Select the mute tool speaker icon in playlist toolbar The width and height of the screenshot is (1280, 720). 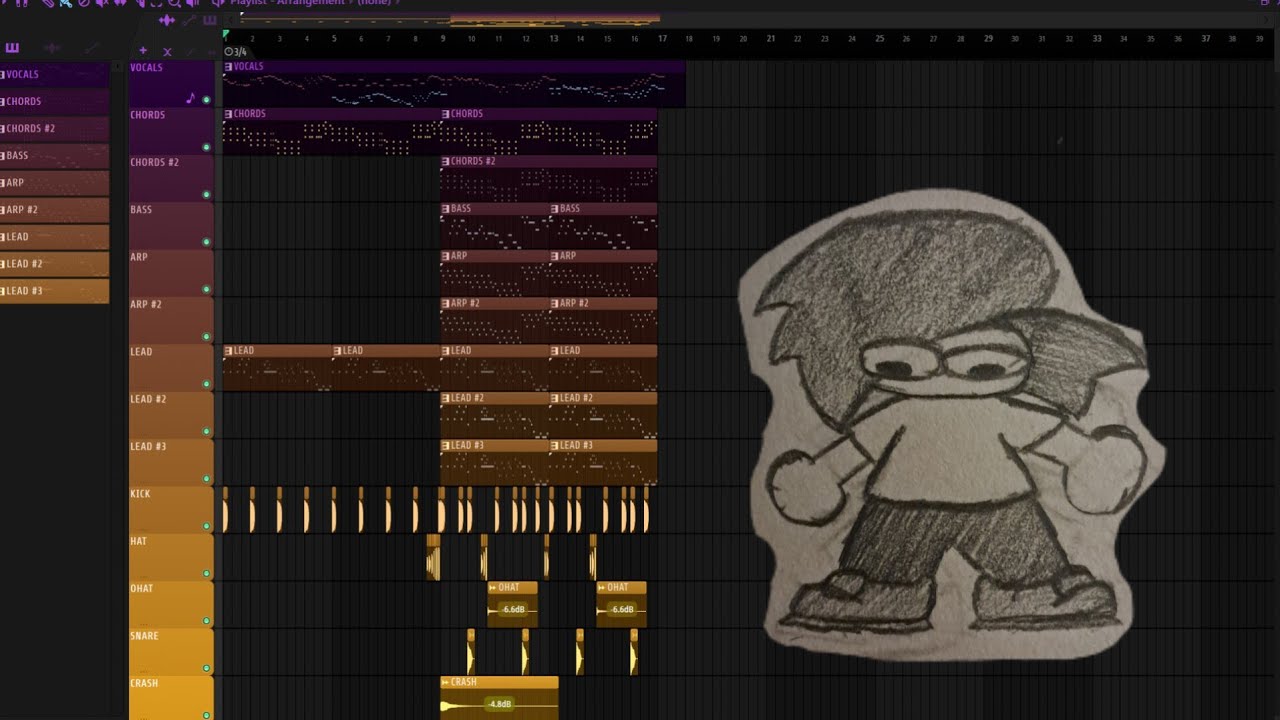[101, 3]
